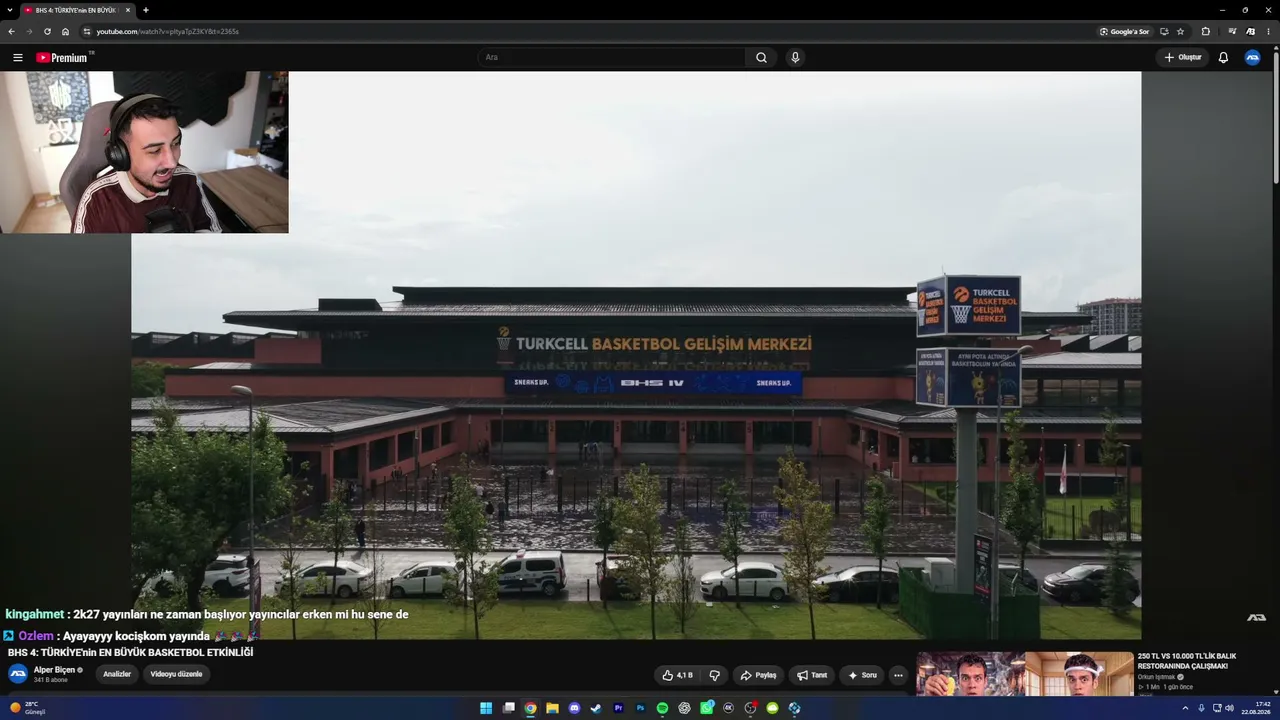Show hidden system tray icons
The image size is (1280, 720).
1186,708
